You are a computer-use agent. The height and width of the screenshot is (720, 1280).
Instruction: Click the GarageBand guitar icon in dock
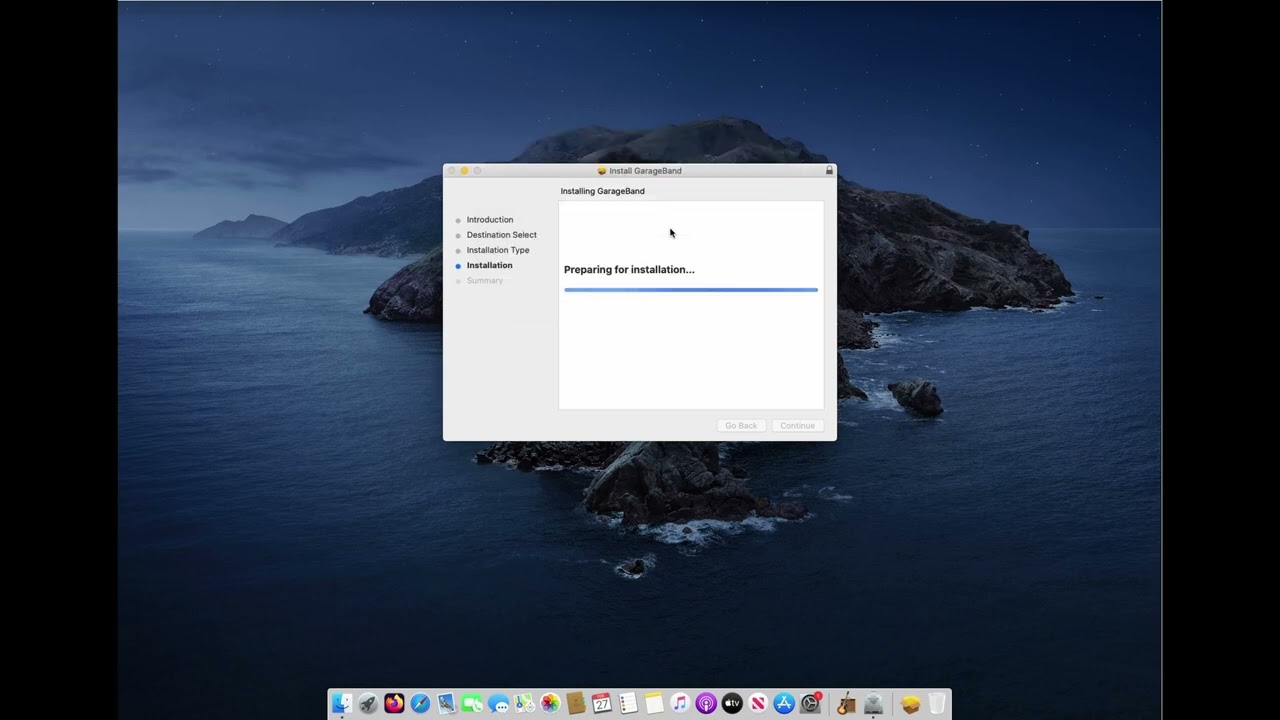click(846, 704)
